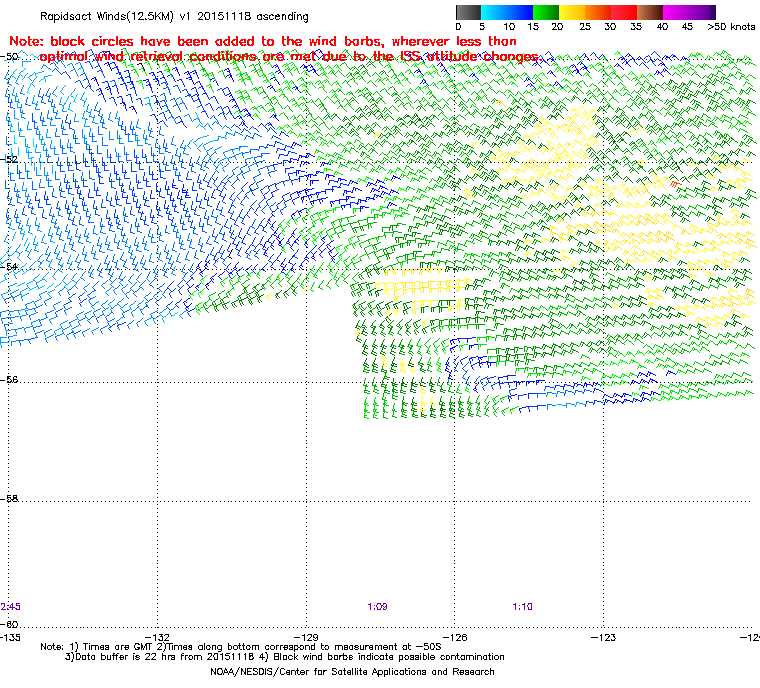Click the lone red wind barb near -52 latitude
The height and width of the screenshot is (688, 760).
[675, 184]
